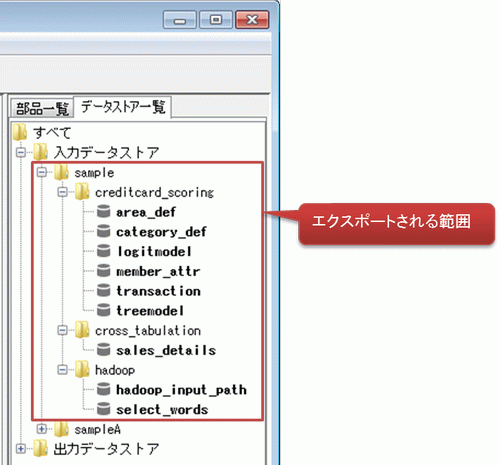This screenshot has width=500, height=465.
Task: Select the logitmodel entry
Action: point(154,251)
